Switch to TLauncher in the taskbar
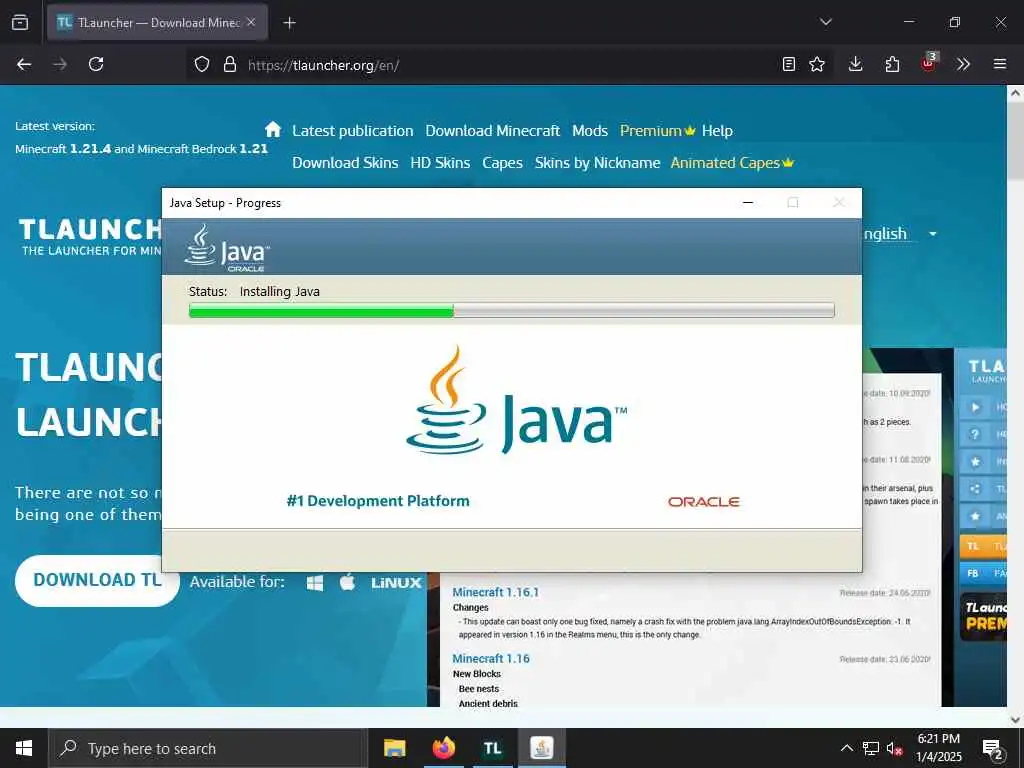This screenshot has width=1024, height=768. point(492,748)
